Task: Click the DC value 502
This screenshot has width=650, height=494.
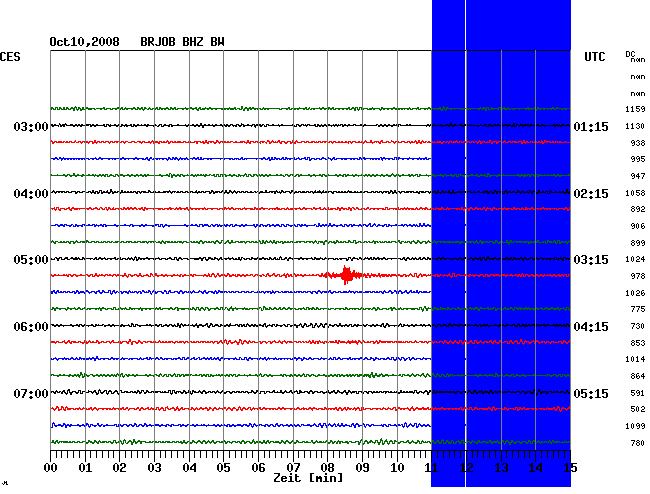Action: 638,409
